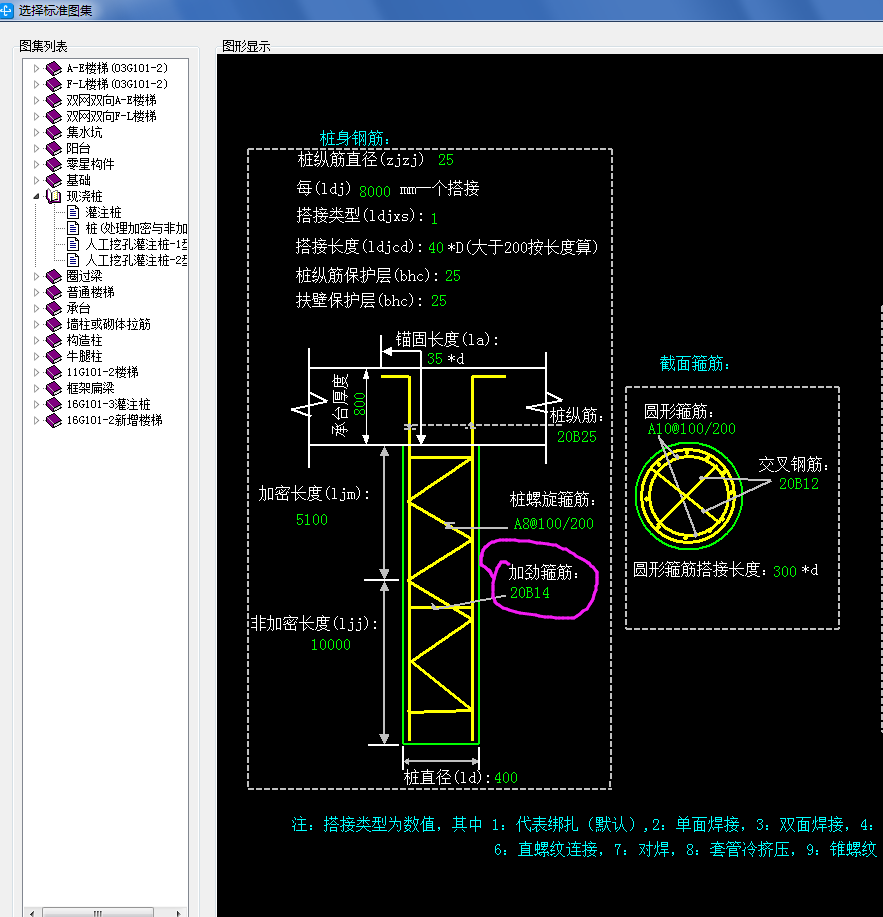Click the 双网双向F-L楼梯 book icon
The height and width of the screenshot is (917, 883).
point(54,116)
